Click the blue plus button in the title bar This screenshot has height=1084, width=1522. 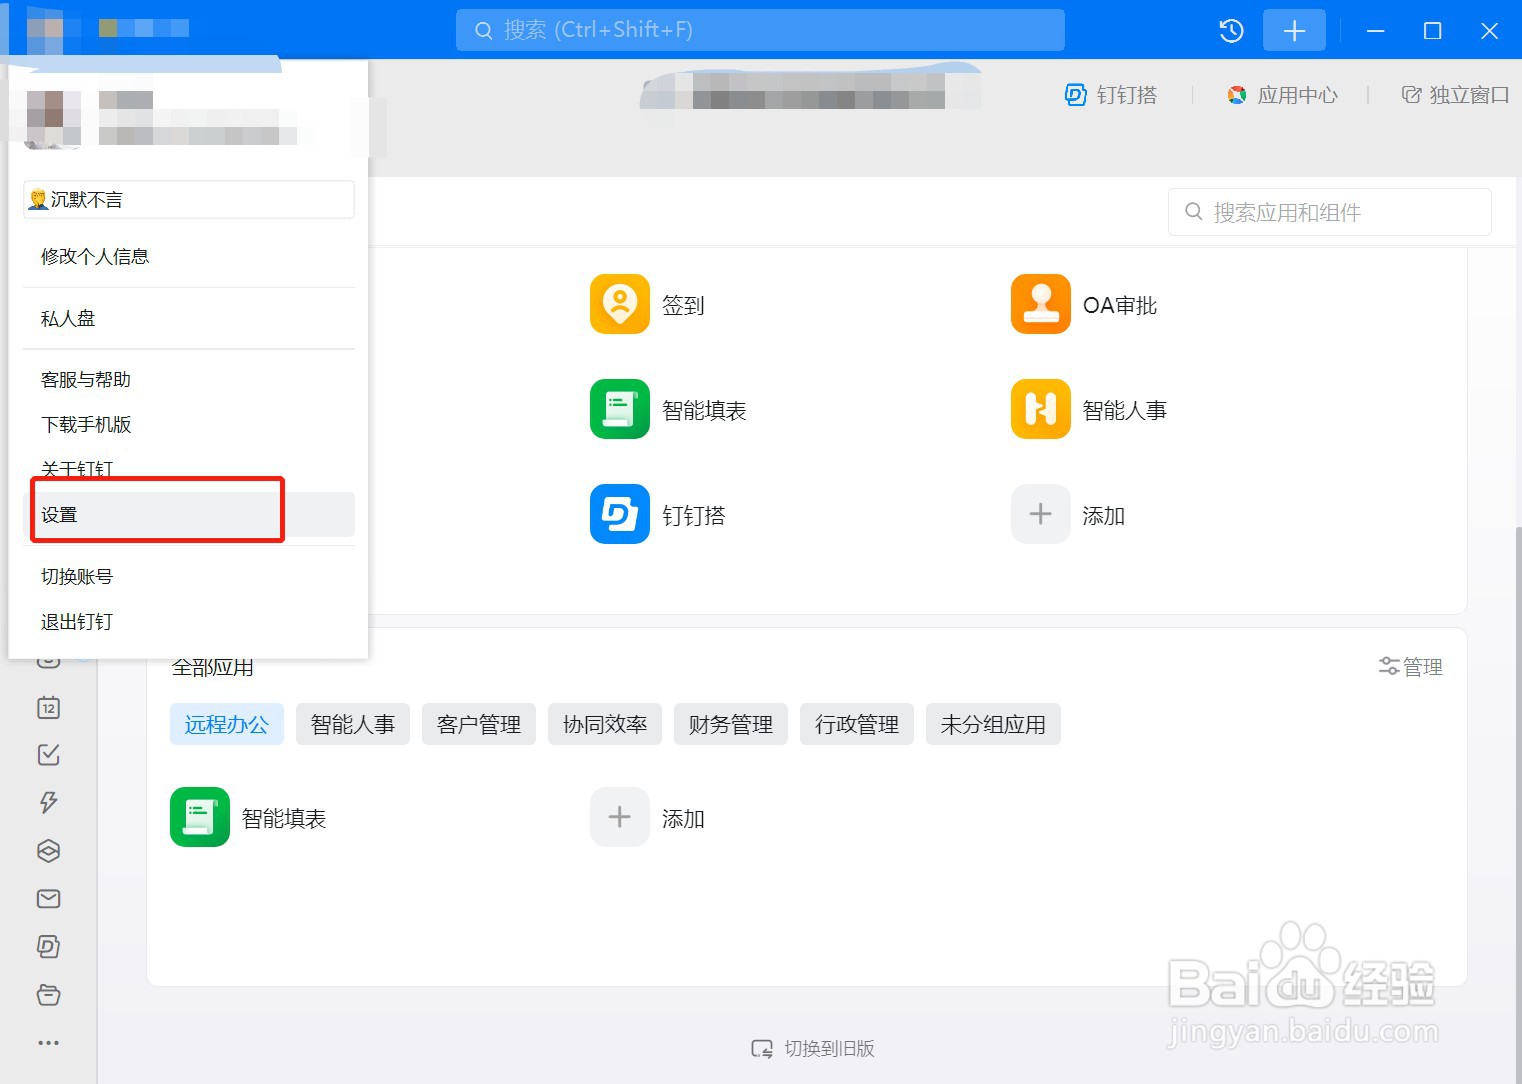pos(1294,30)
